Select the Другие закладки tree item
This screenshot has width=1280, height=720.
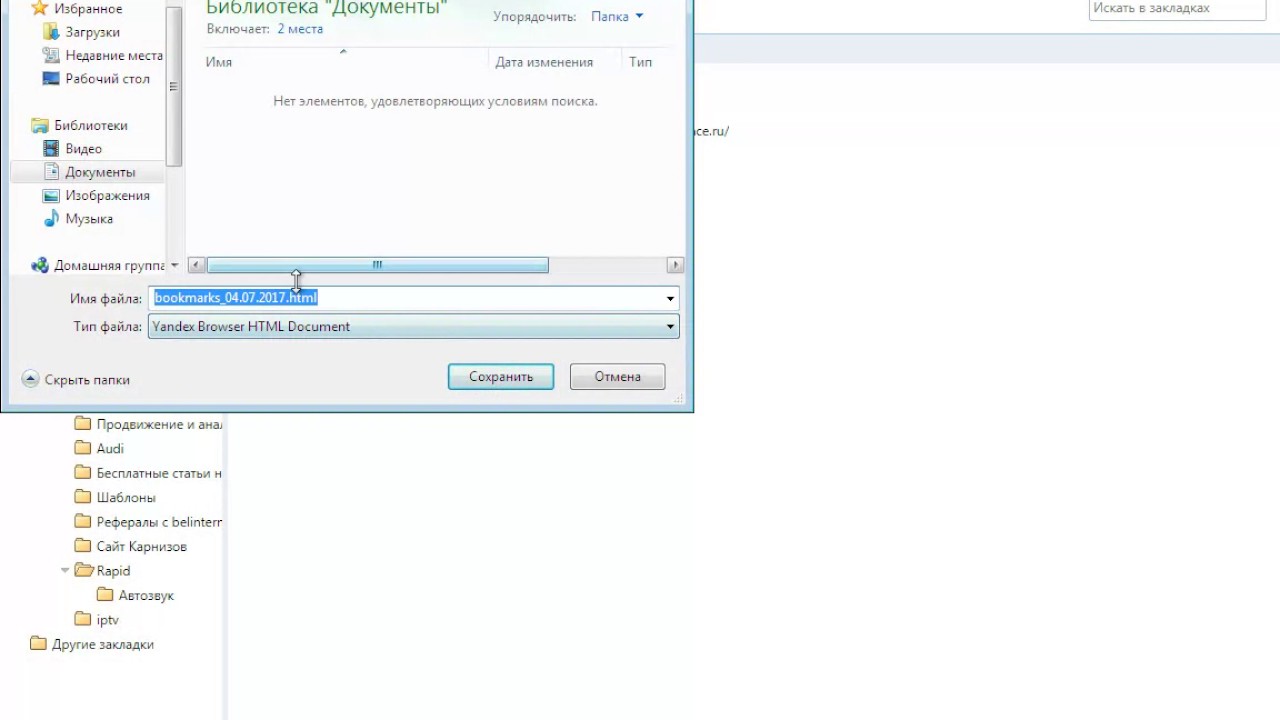pyautogui.click(x=103, y=644)
